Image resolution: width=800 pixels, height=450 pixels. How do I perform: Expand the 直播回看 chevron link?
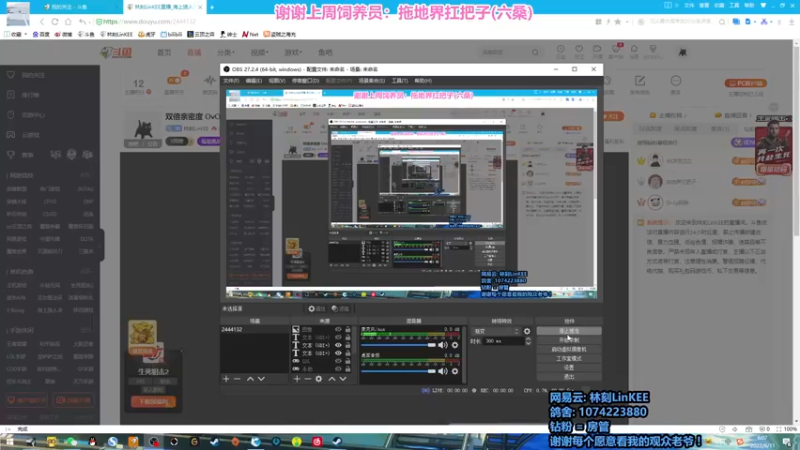(735, 115)
